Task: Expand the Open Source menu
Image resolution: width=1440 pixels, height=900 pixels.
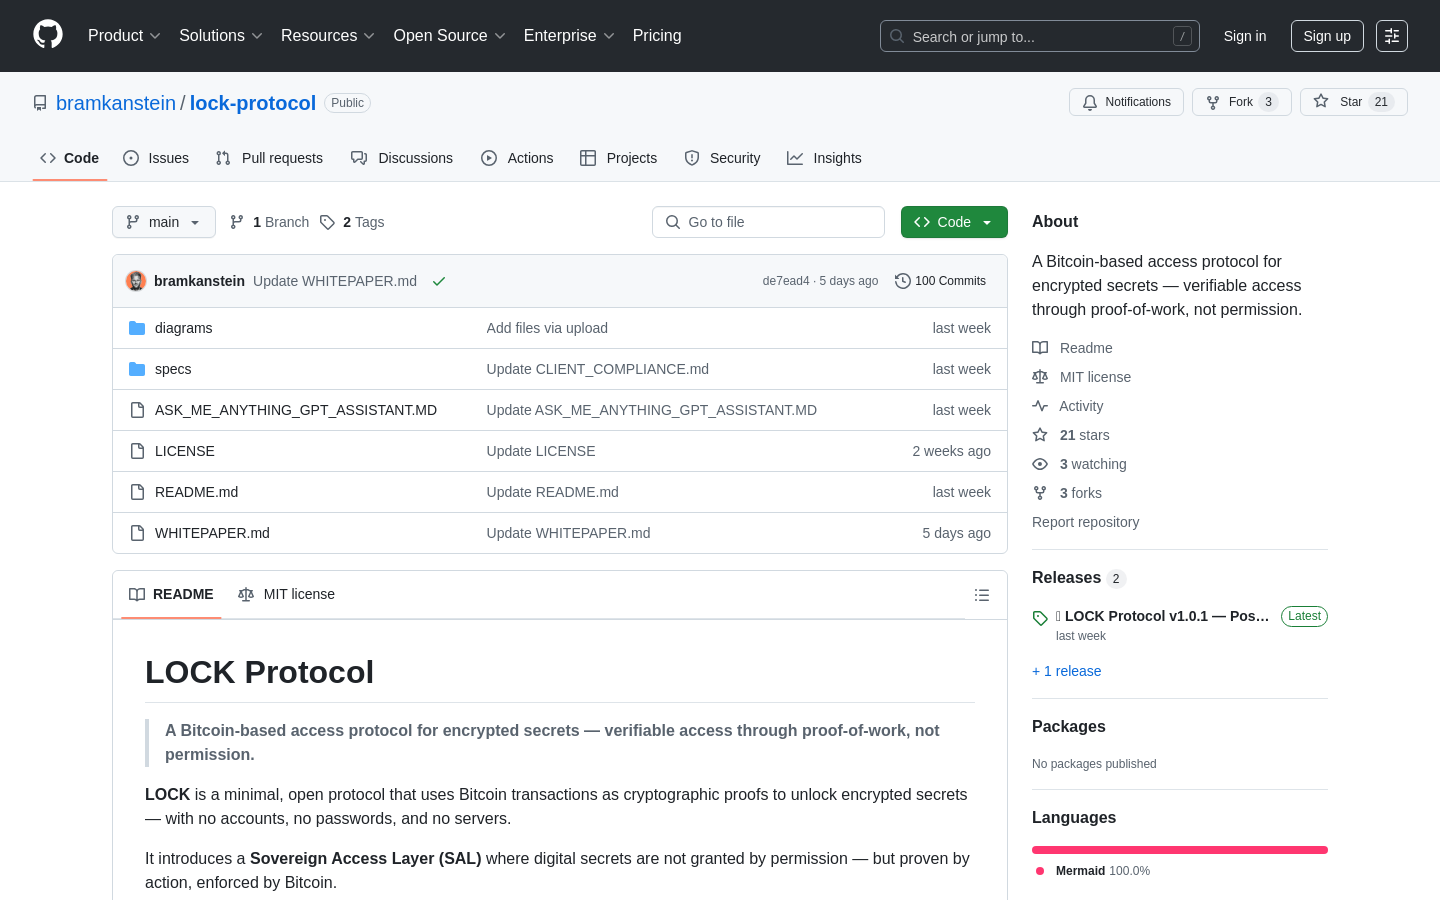Action: 450,36
